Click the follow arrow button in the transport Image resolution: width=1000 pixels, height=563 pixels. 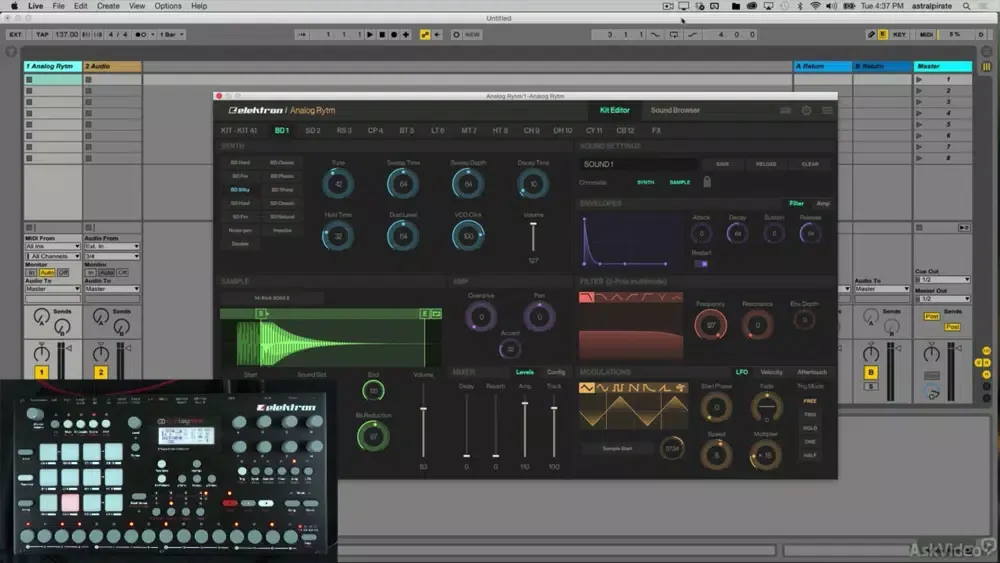tap(302, 34)
